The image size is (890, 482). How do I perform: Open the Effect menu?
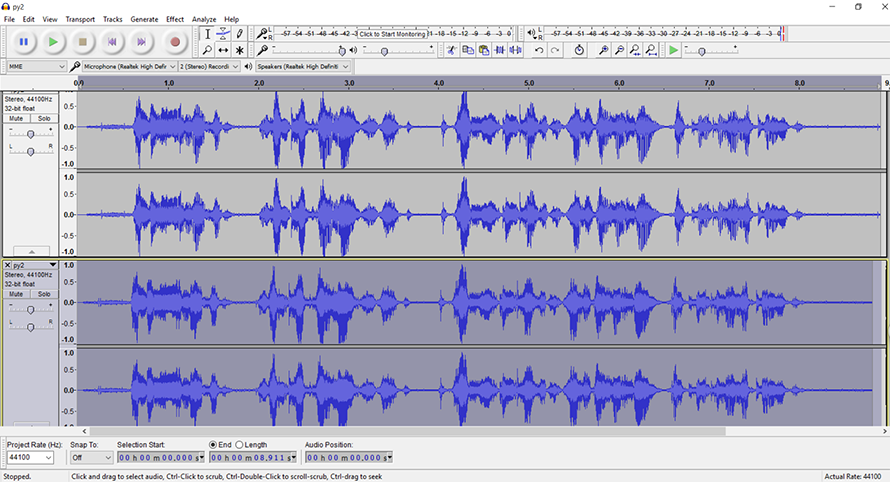tap(175, 19)
